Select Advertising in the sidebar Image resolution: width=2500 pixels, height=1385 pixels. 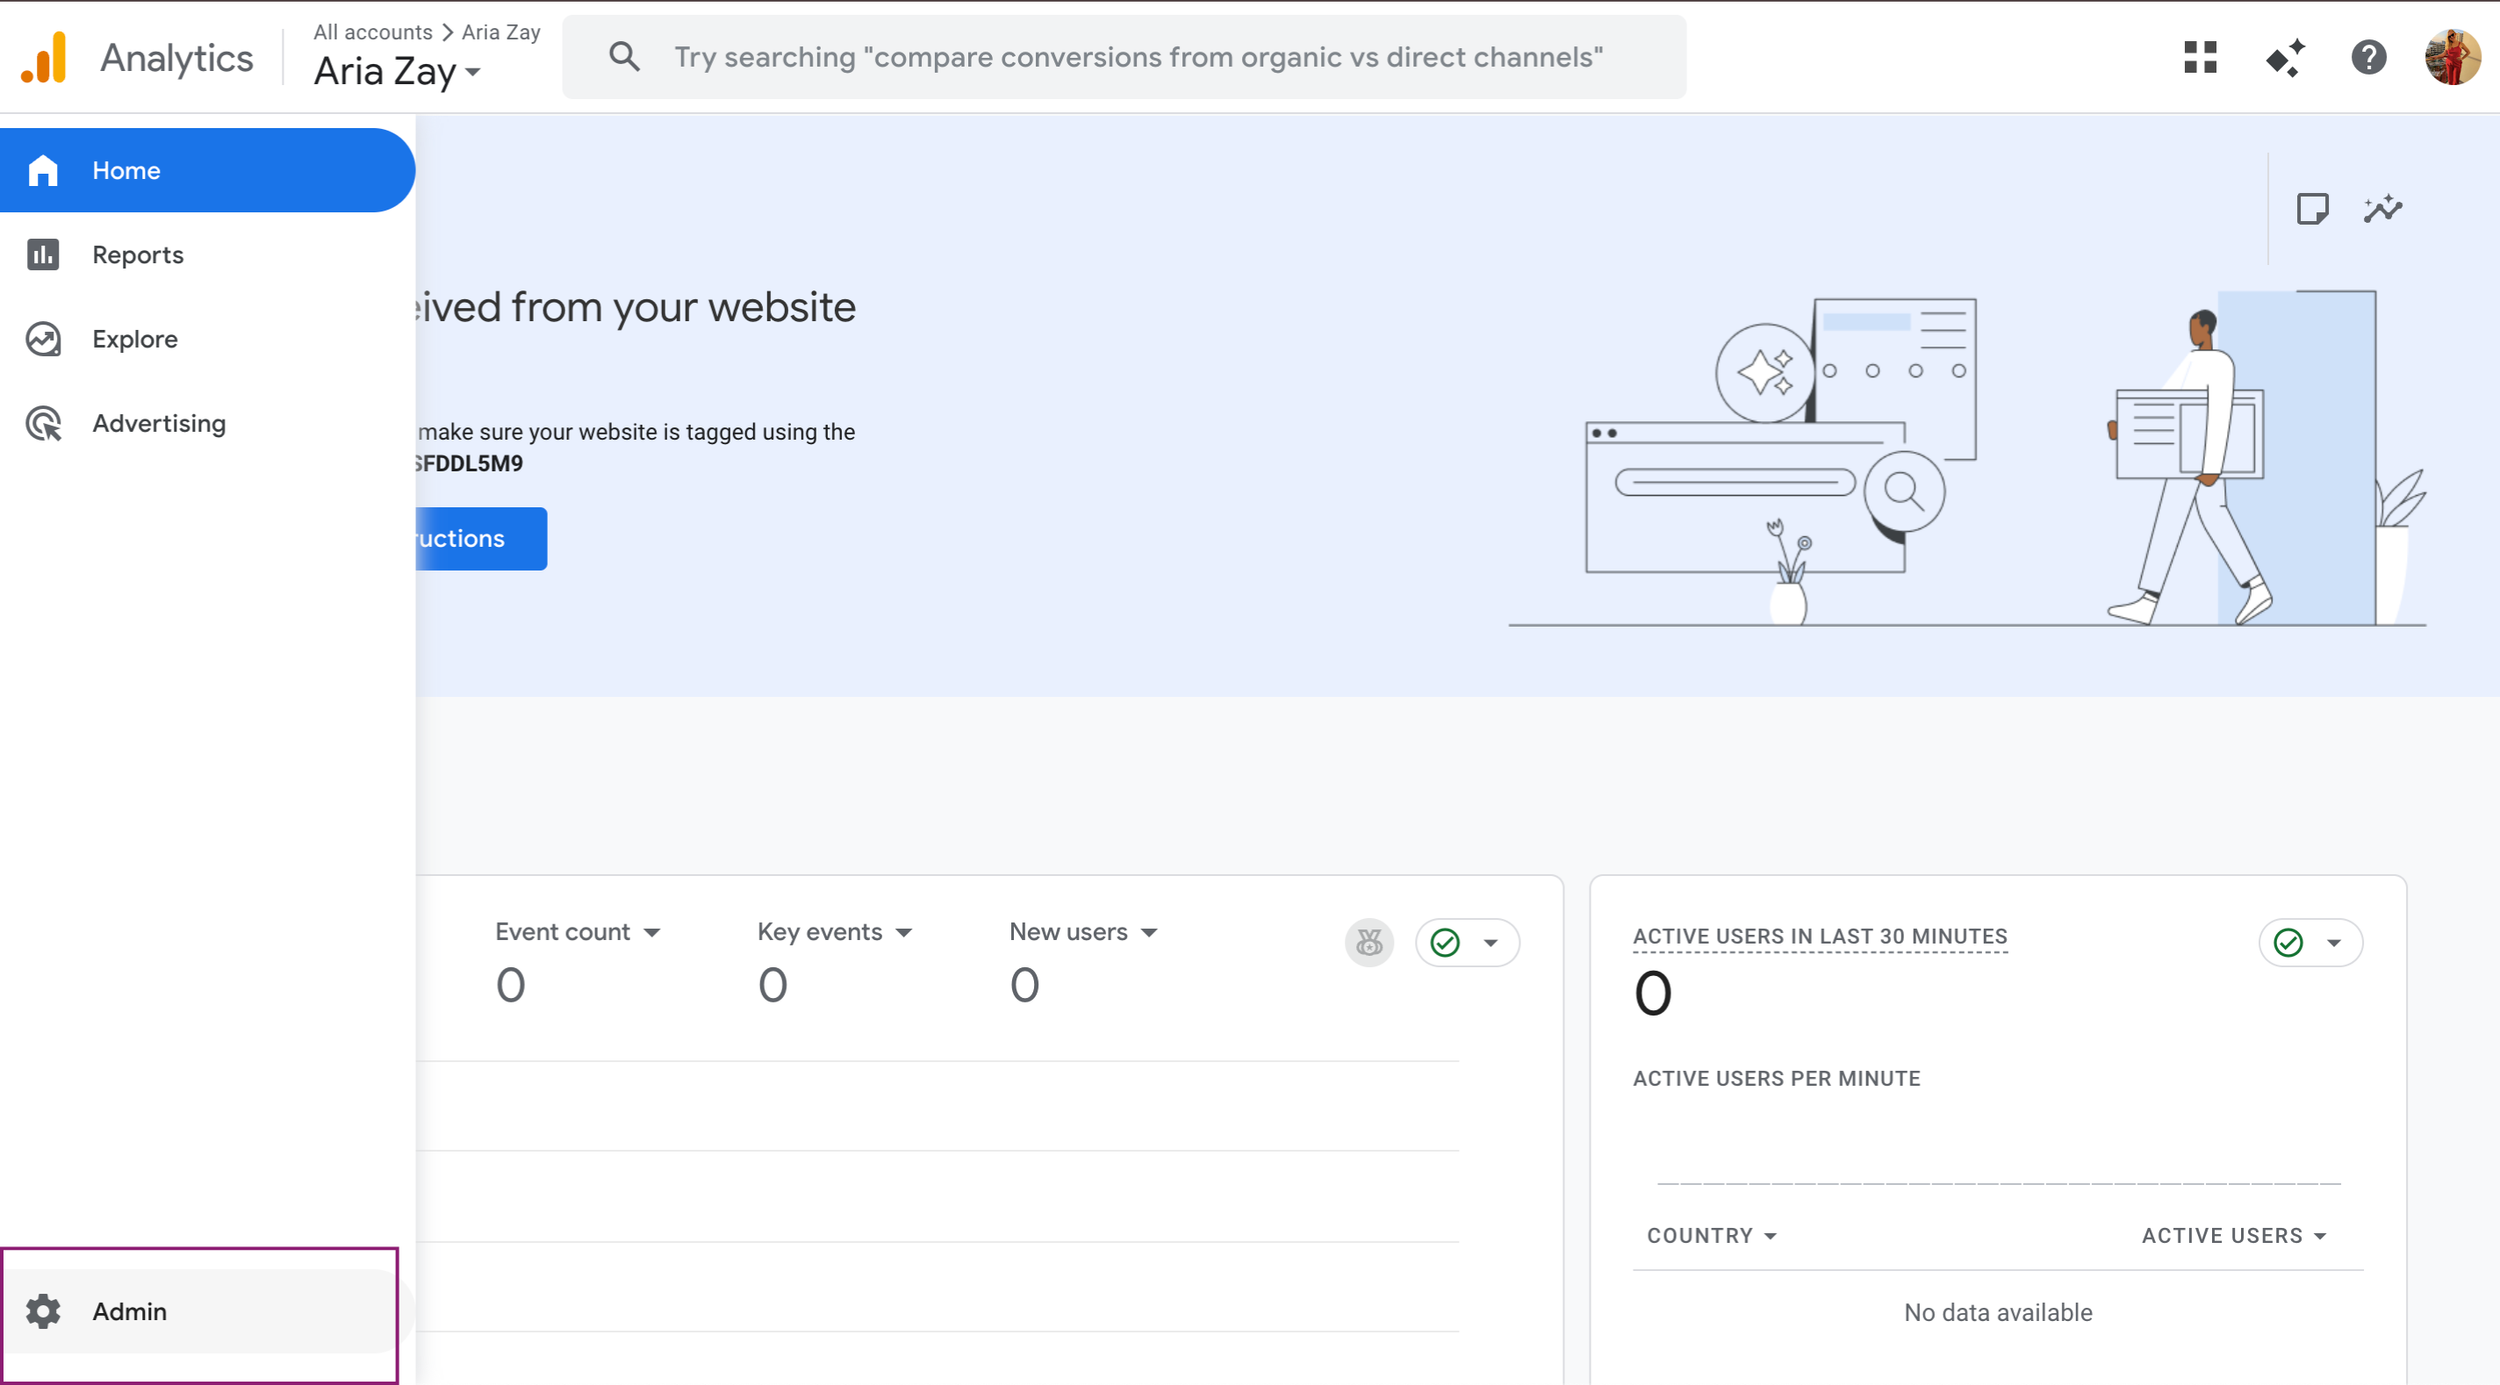point(159,423)
